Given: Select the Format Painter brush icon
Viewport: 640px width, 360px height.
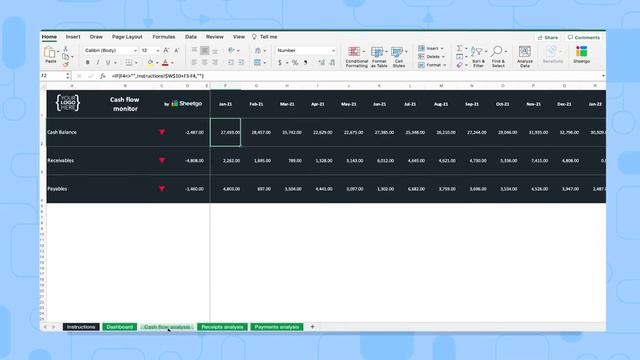Looking at the screenshot, I should 65,64.
